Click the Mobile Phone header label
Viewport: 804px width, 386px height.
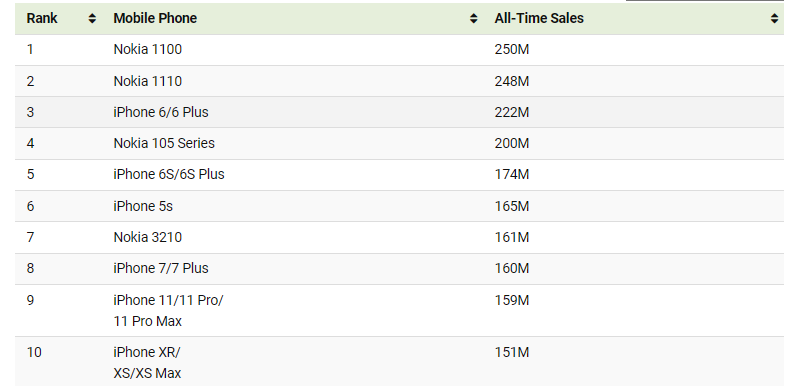click(x=155, y=18)
